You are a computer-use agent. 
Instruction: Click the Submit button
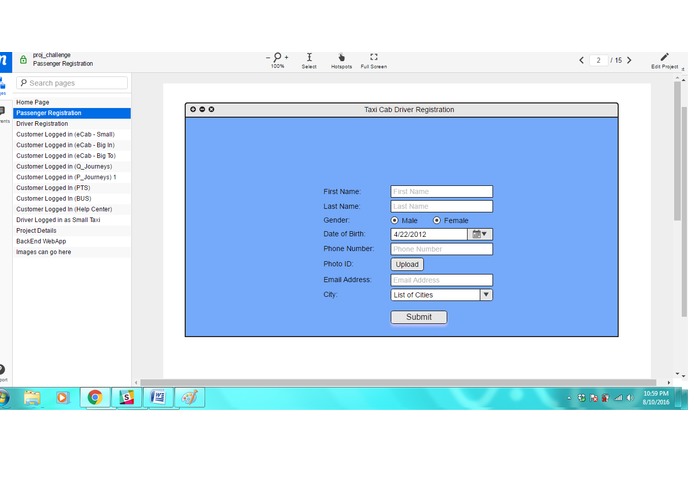tap(419, 317)
